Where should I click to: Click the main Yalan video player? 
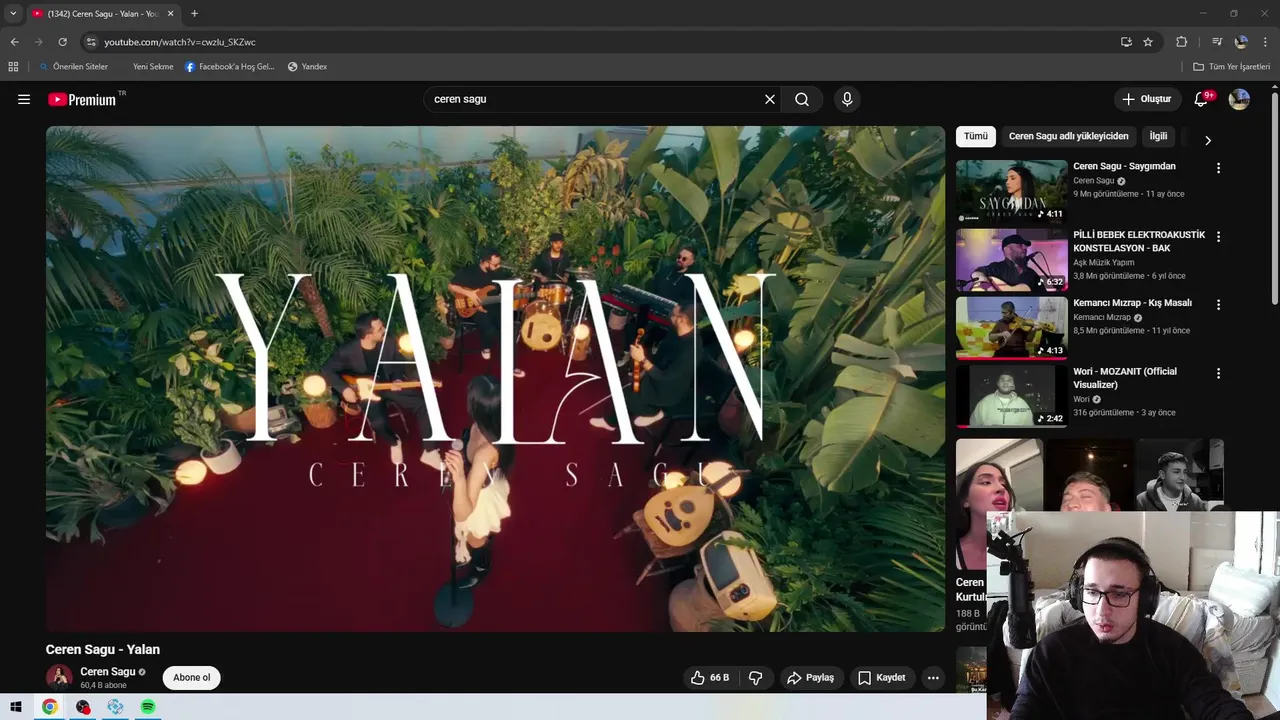495,378
